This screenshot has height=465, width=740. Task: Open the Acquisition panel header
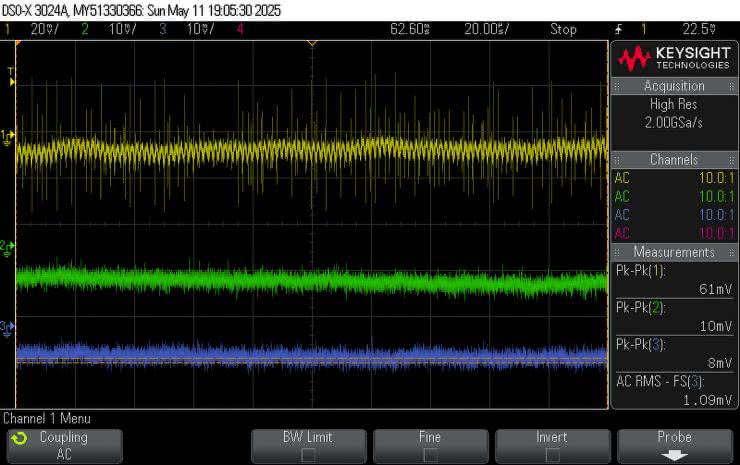674,86
